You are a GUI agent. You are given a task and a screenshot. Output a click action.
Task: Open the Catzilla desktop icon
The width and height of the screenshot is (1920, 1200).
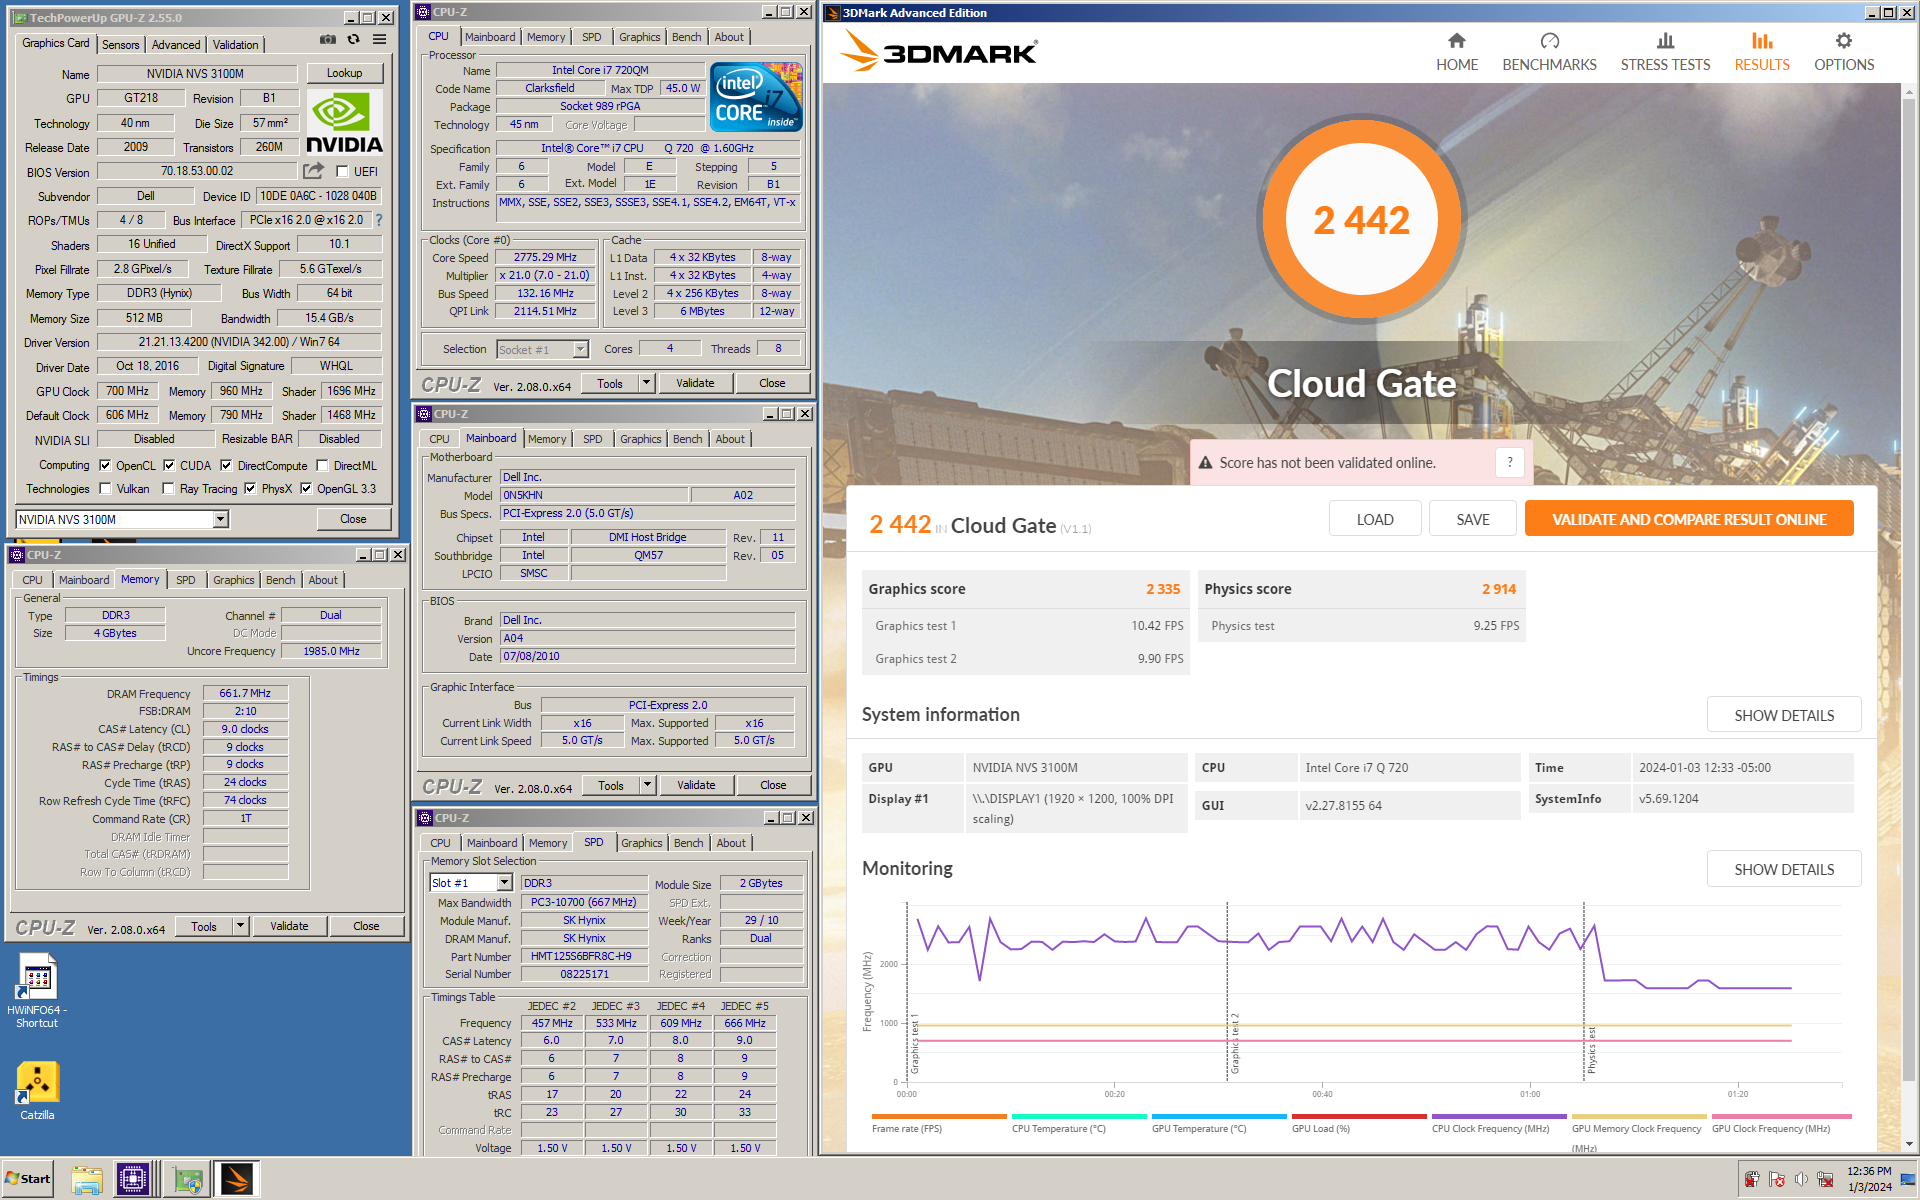[37, 1091]
